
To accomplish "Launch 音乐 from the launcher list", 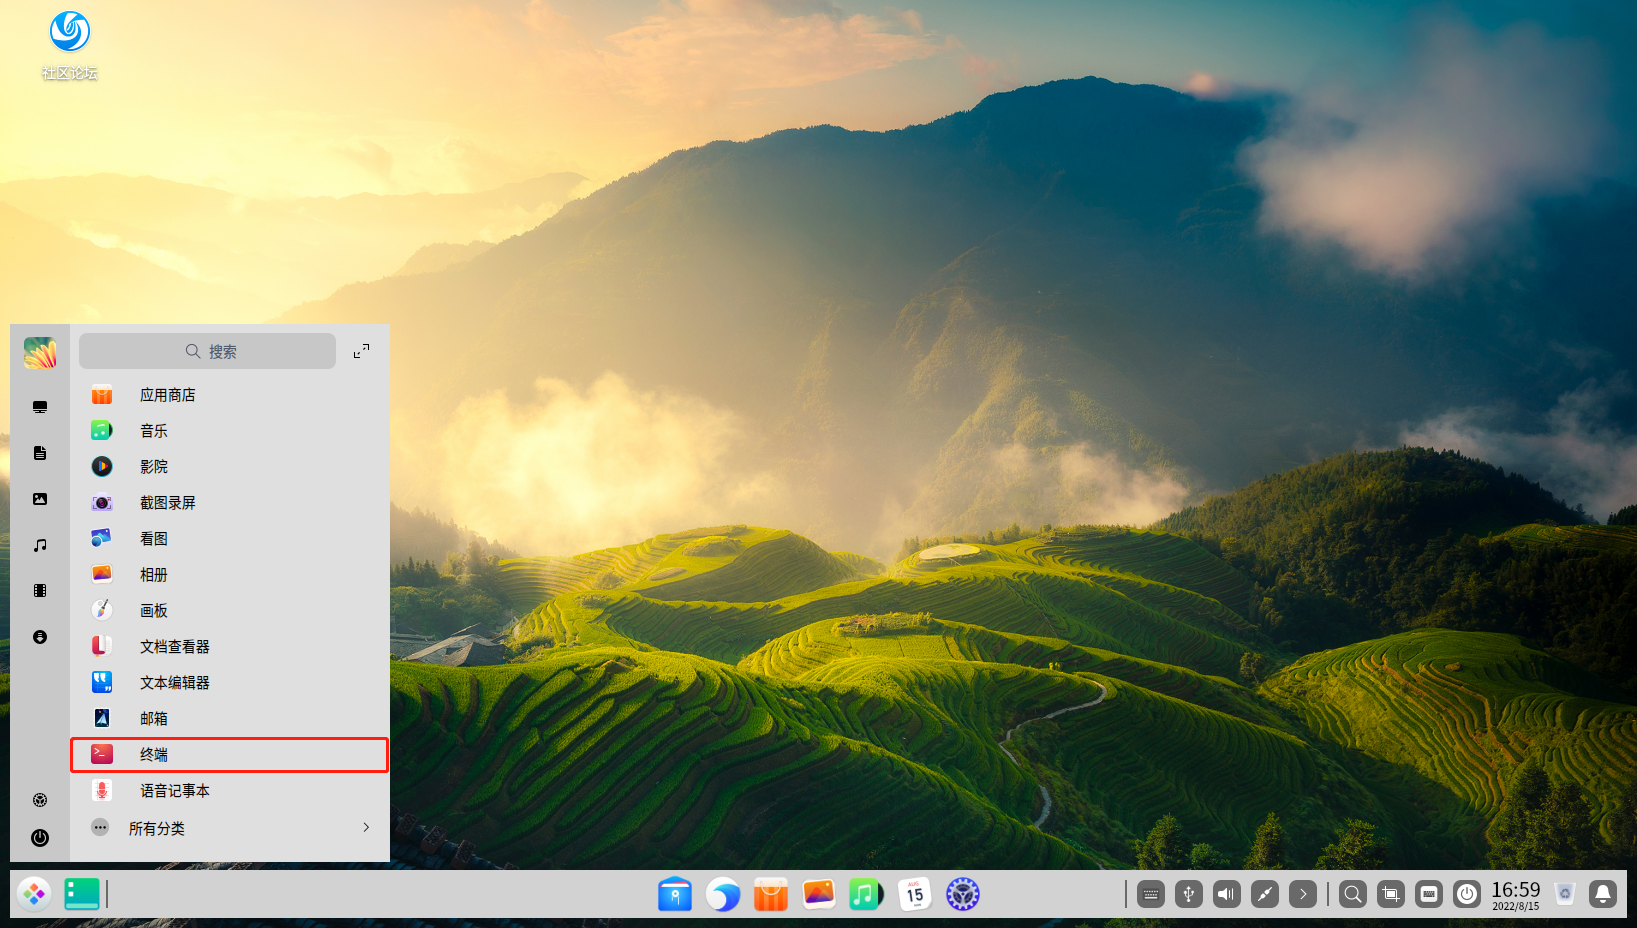I will [x=229, y=431].
